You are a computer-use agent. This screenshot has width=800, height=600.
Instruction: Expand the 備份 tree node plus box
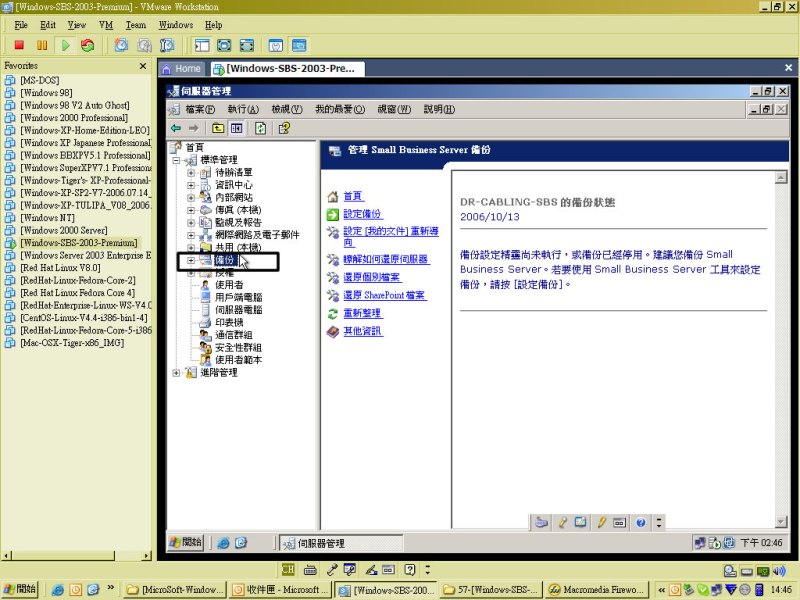point(190,260)
